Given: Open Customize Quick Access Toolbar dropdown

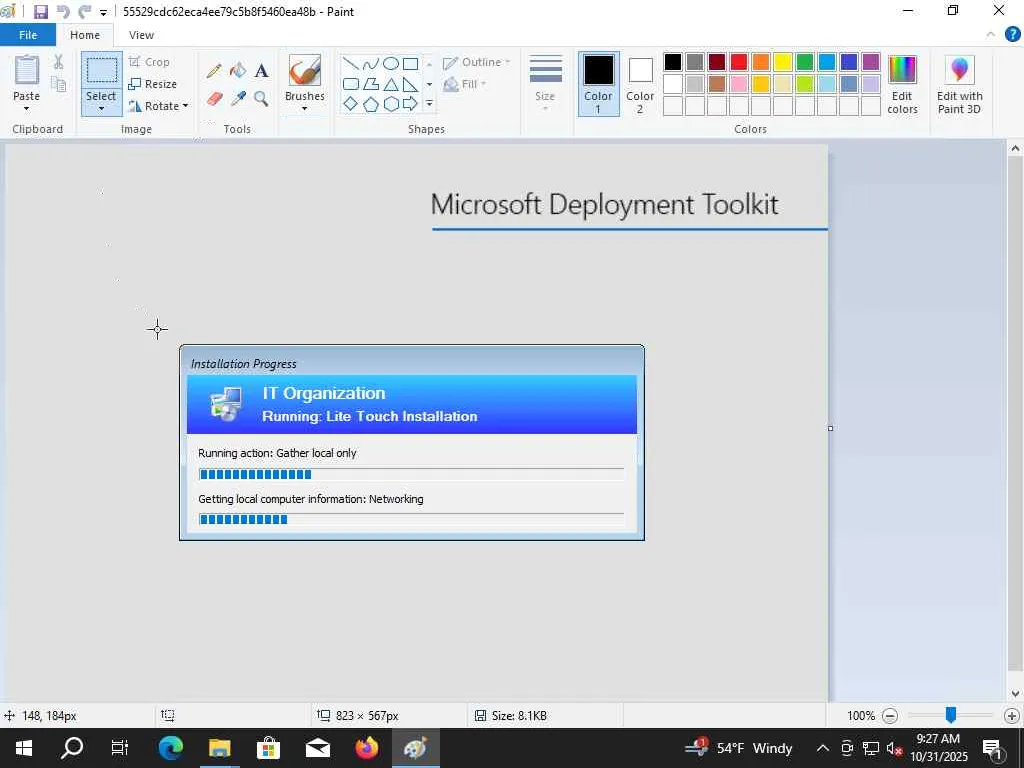Looking at the screenshot, I should 103,12.
